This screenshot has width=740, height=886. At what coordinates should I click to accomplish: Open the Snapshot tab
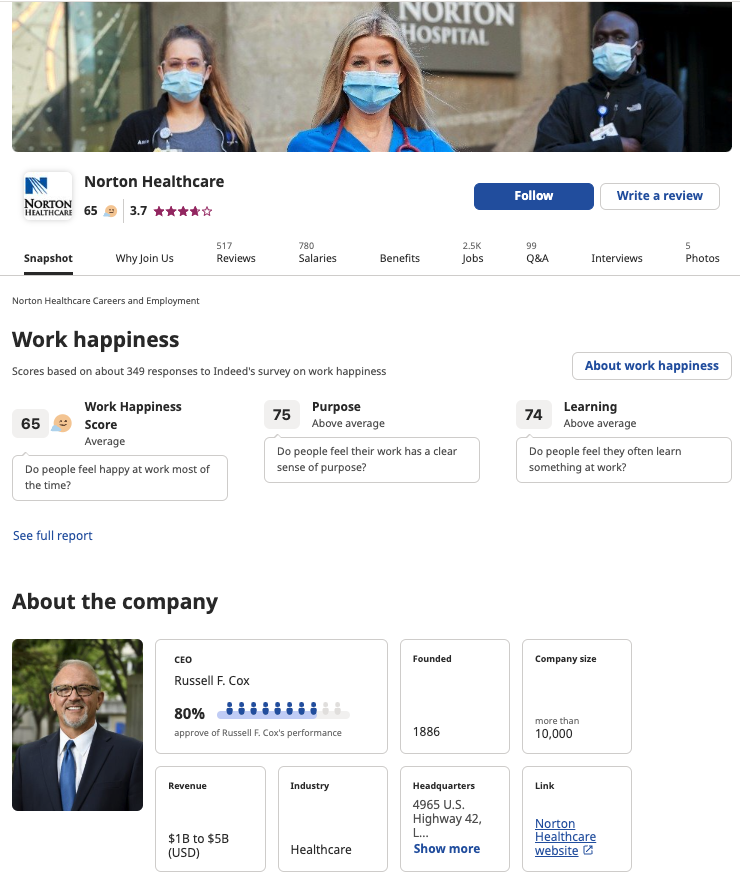click(x=48, y=258)
